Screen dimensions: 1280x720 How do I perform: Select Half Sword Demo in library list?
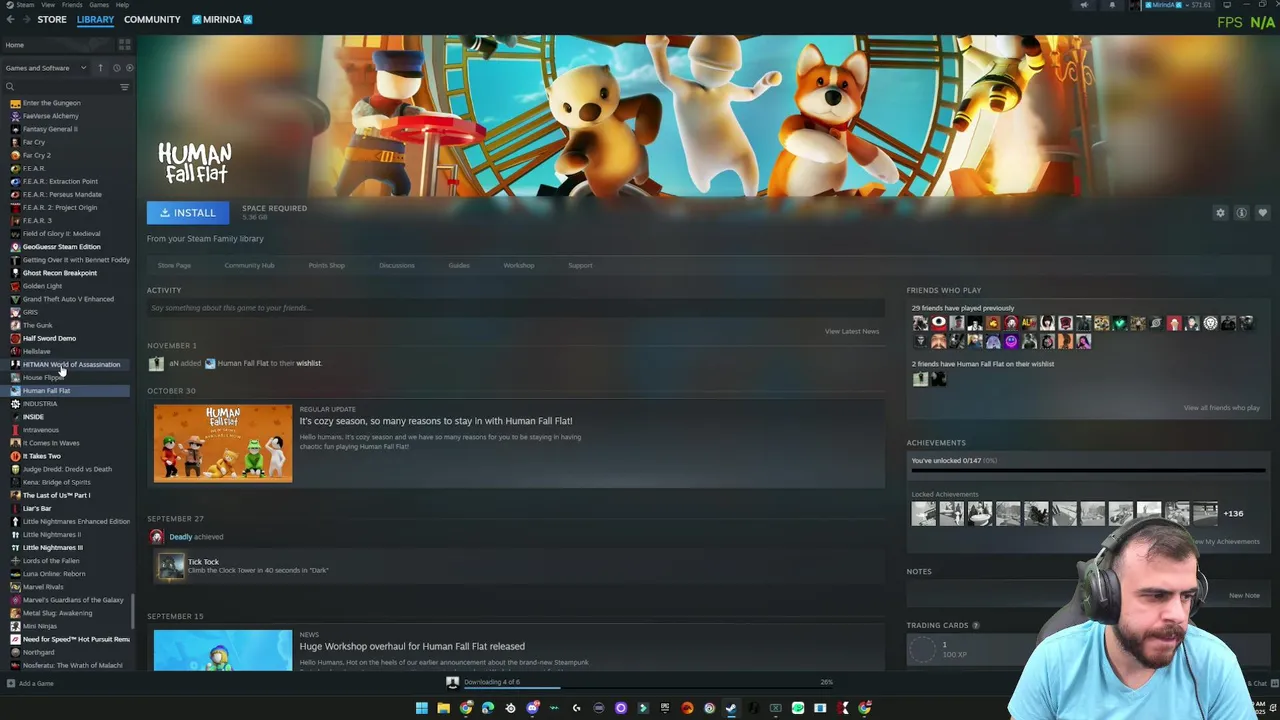click(49, 338)
